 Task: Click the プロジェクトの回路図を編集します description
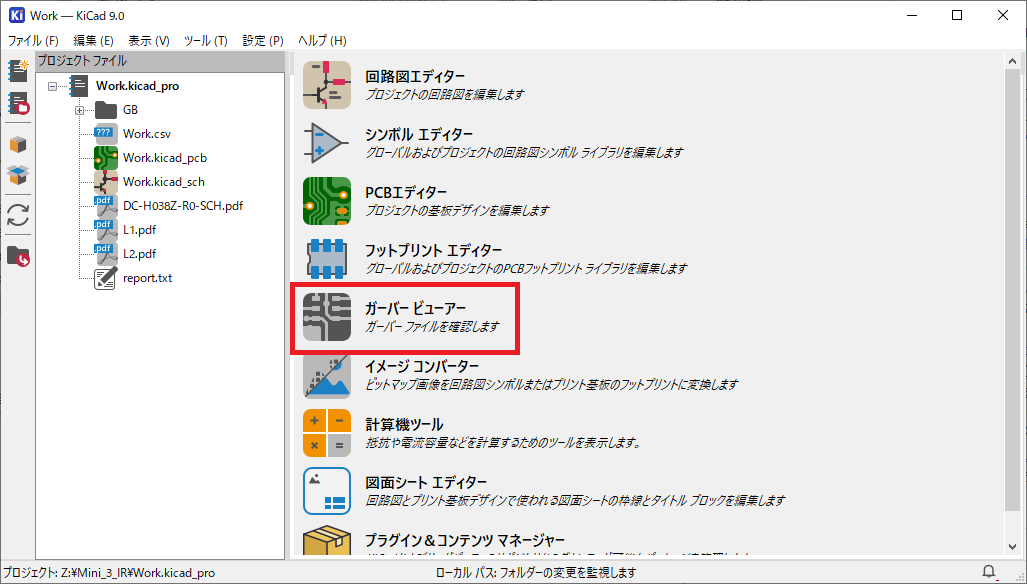[x=445, y=94]
